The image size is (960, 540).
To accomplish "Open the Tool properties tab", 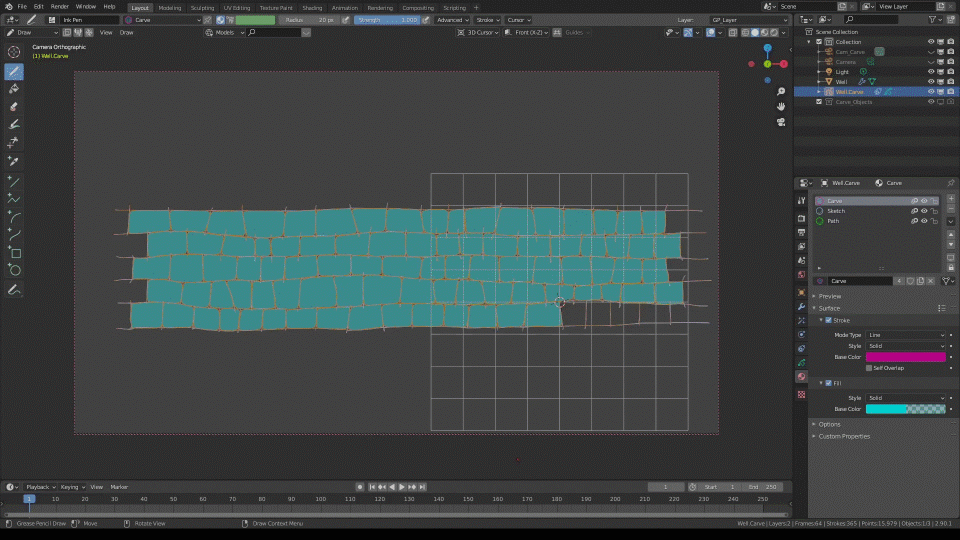I will pos(801,201).
